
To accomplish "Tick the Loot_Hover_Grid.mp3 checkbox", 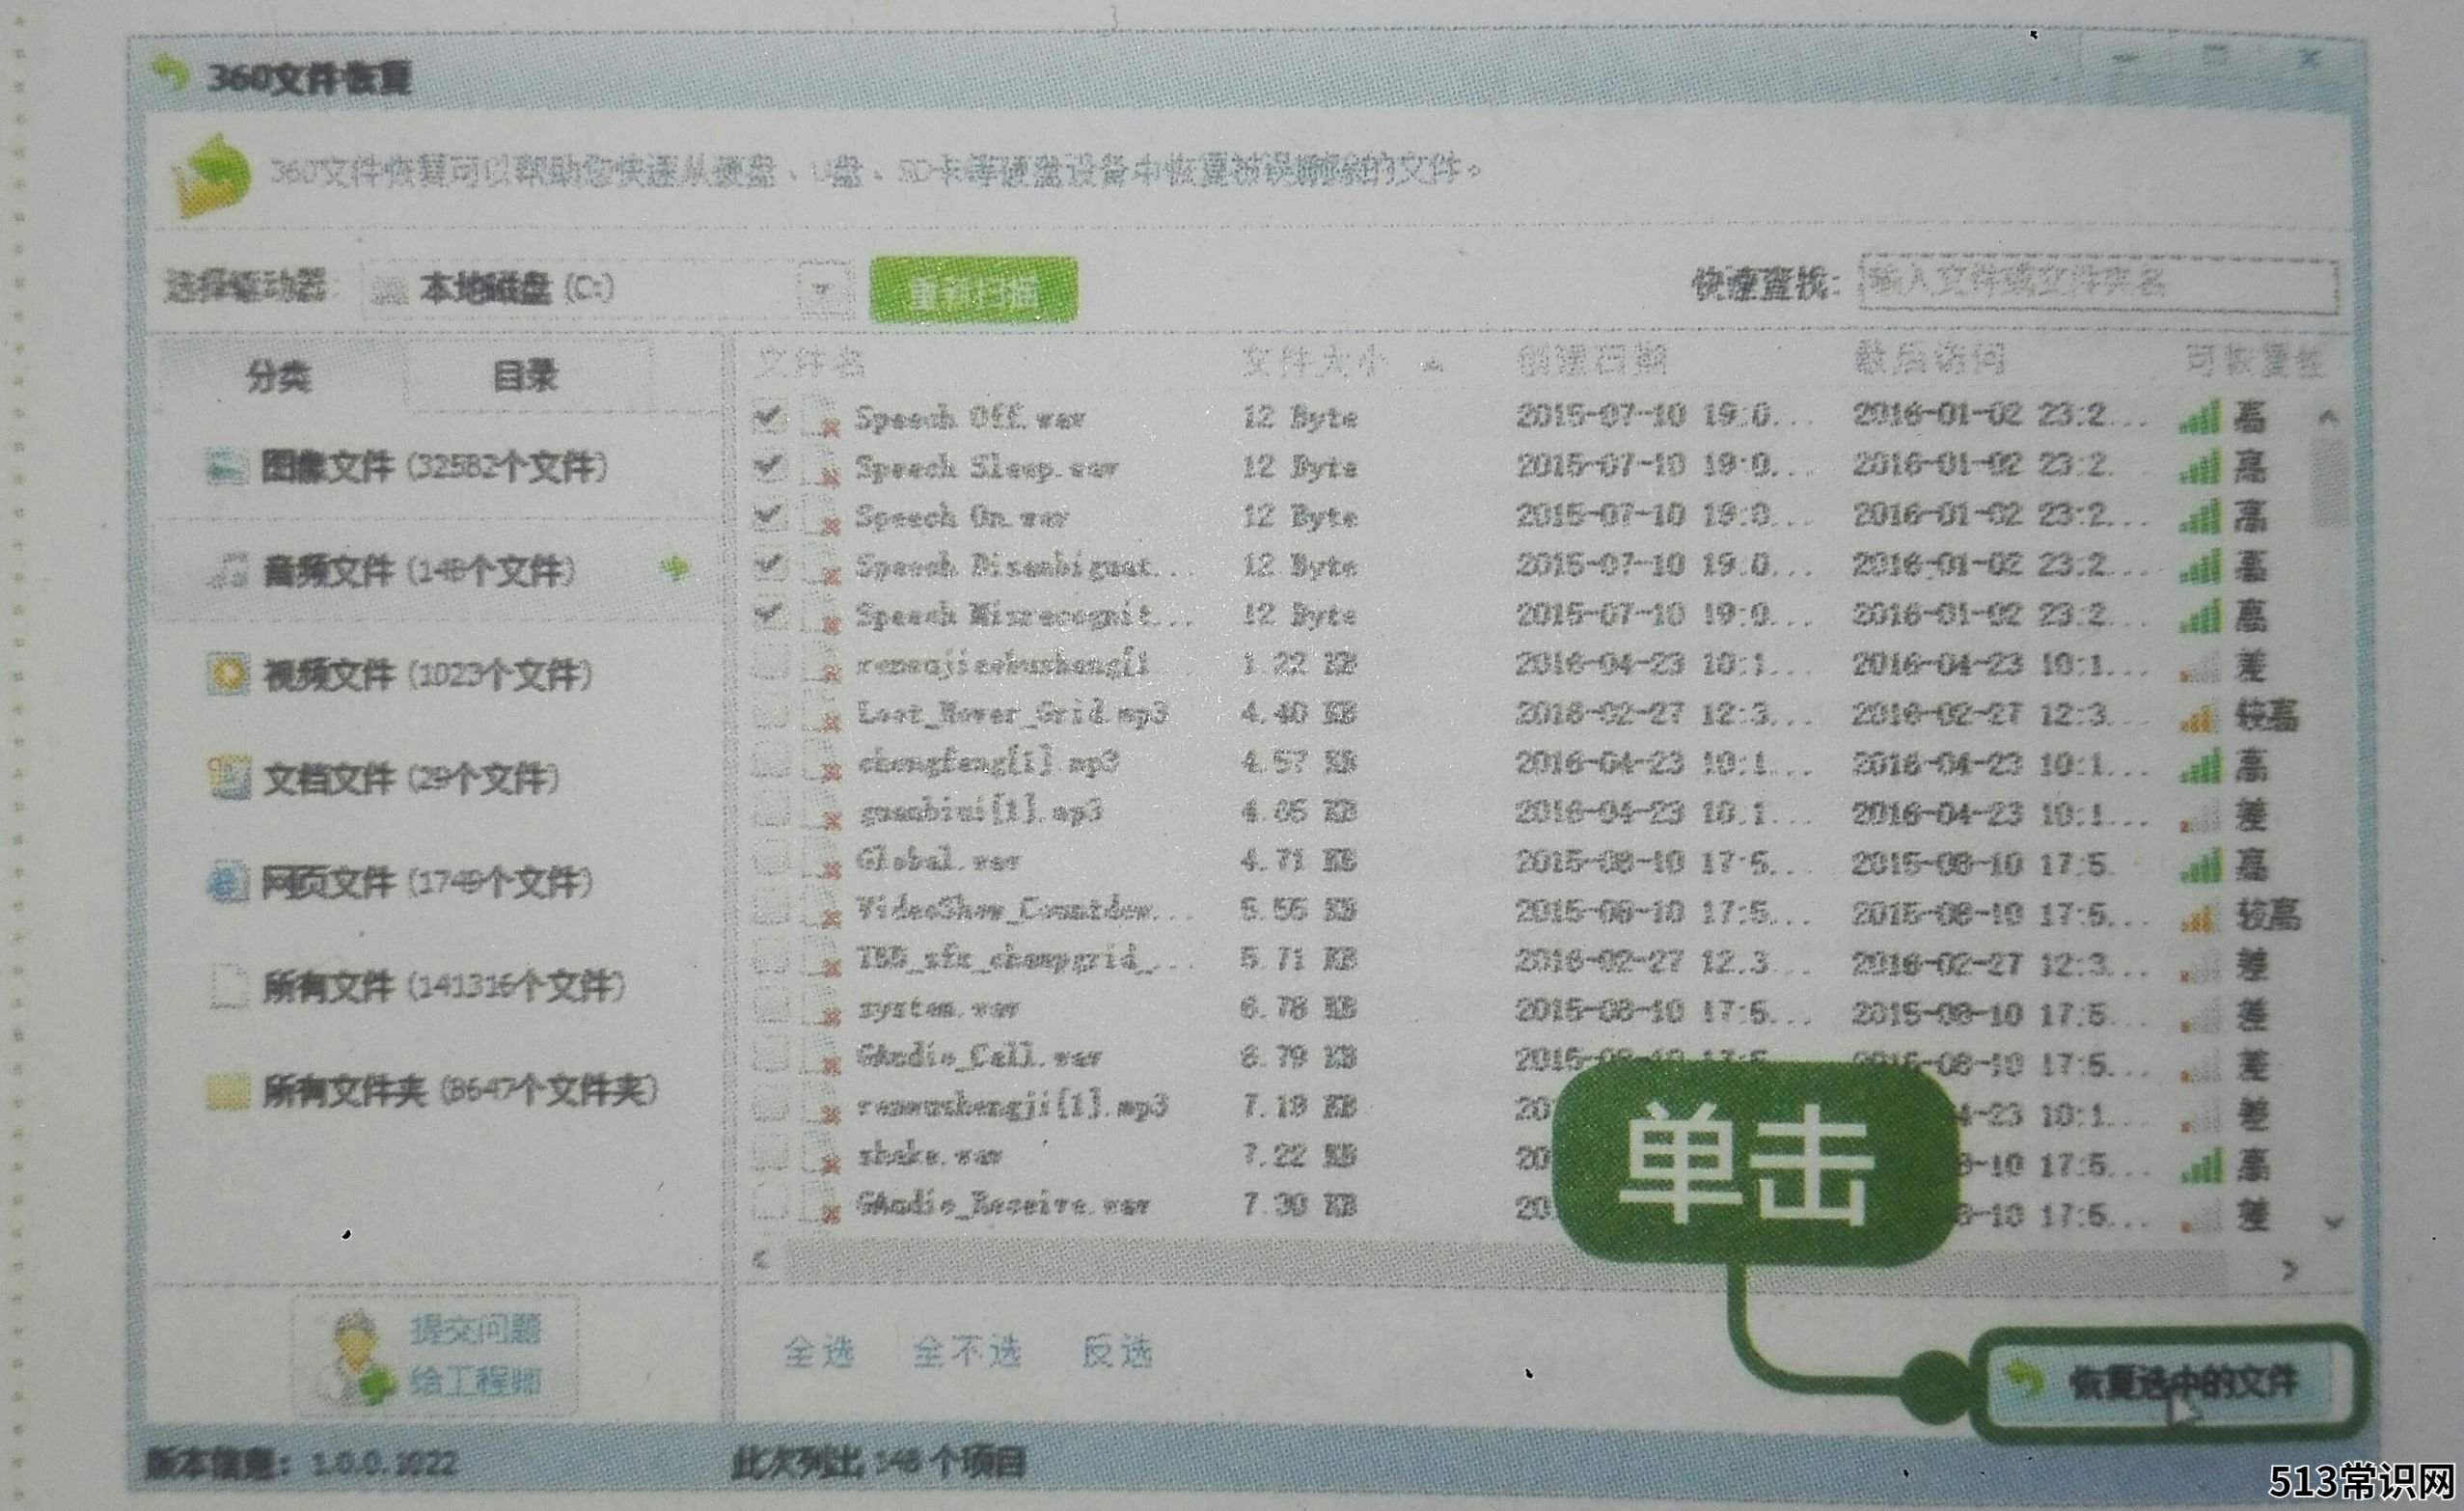I will 769,712.
